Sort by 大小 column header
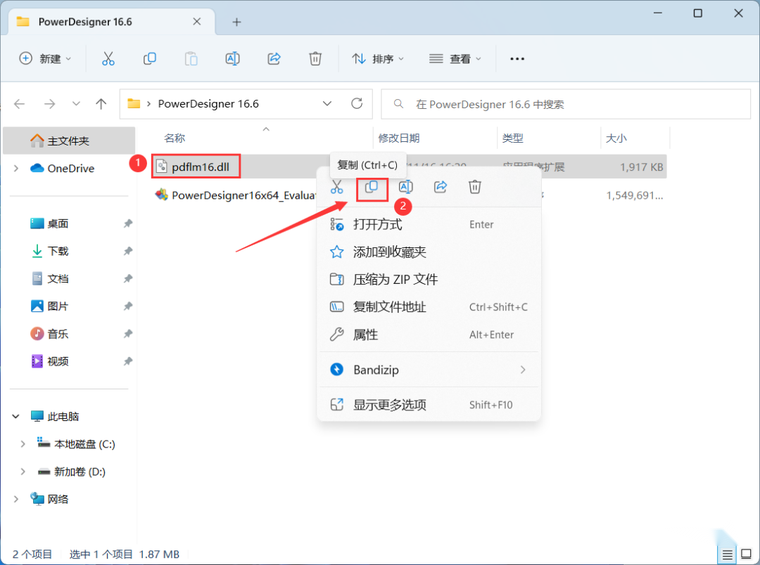The width and height of the screenshot is (760, 565). coord(616,138)
